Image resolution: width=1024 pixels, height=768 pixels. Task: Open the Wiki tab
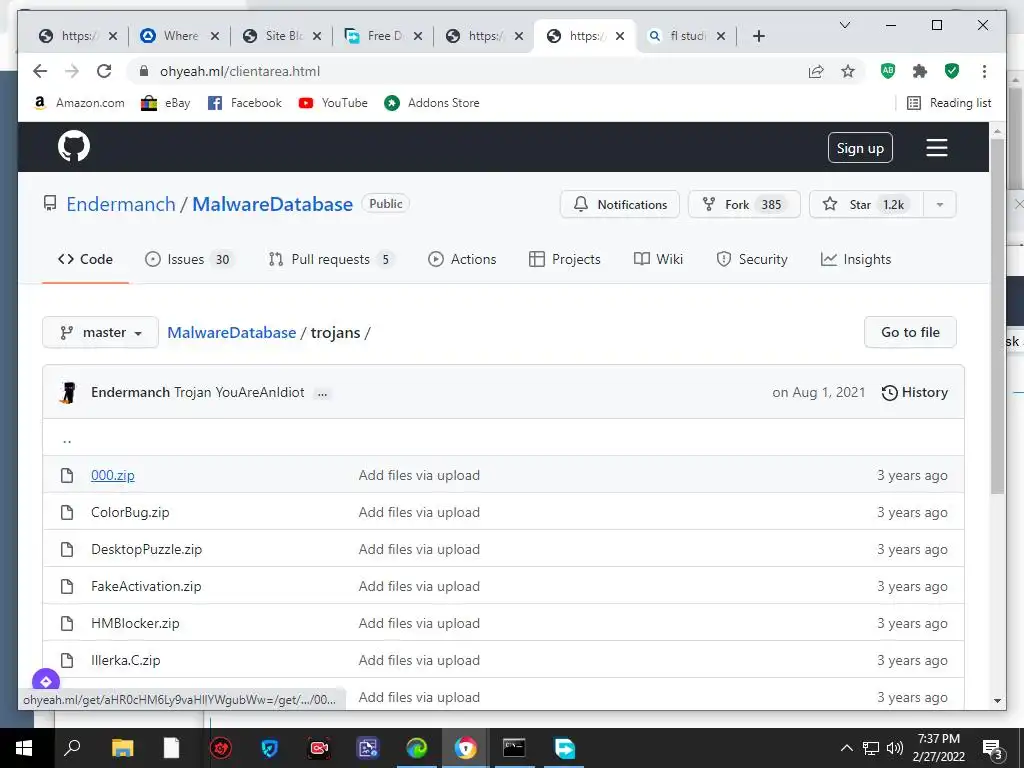coord(658,259)
